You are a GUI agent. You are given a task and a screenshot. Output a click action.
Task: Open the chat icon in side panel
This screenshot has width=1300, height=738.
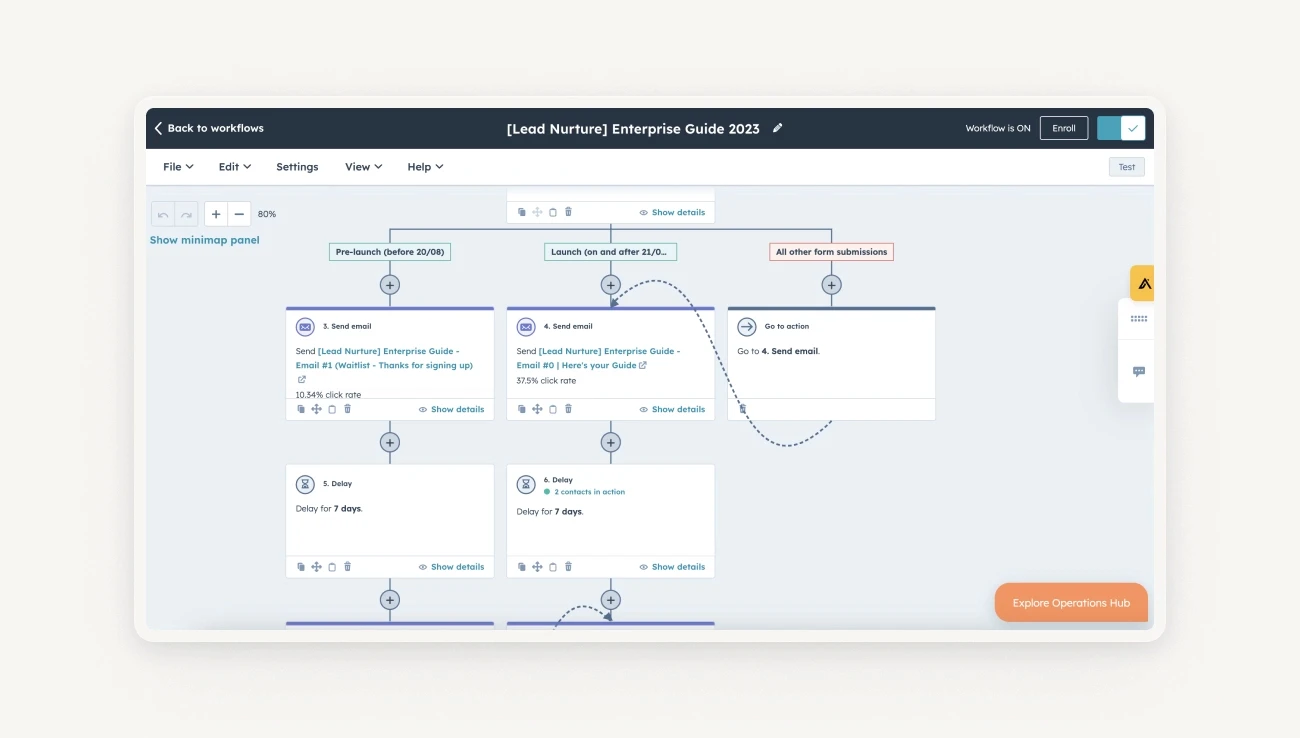point(1139,371)
